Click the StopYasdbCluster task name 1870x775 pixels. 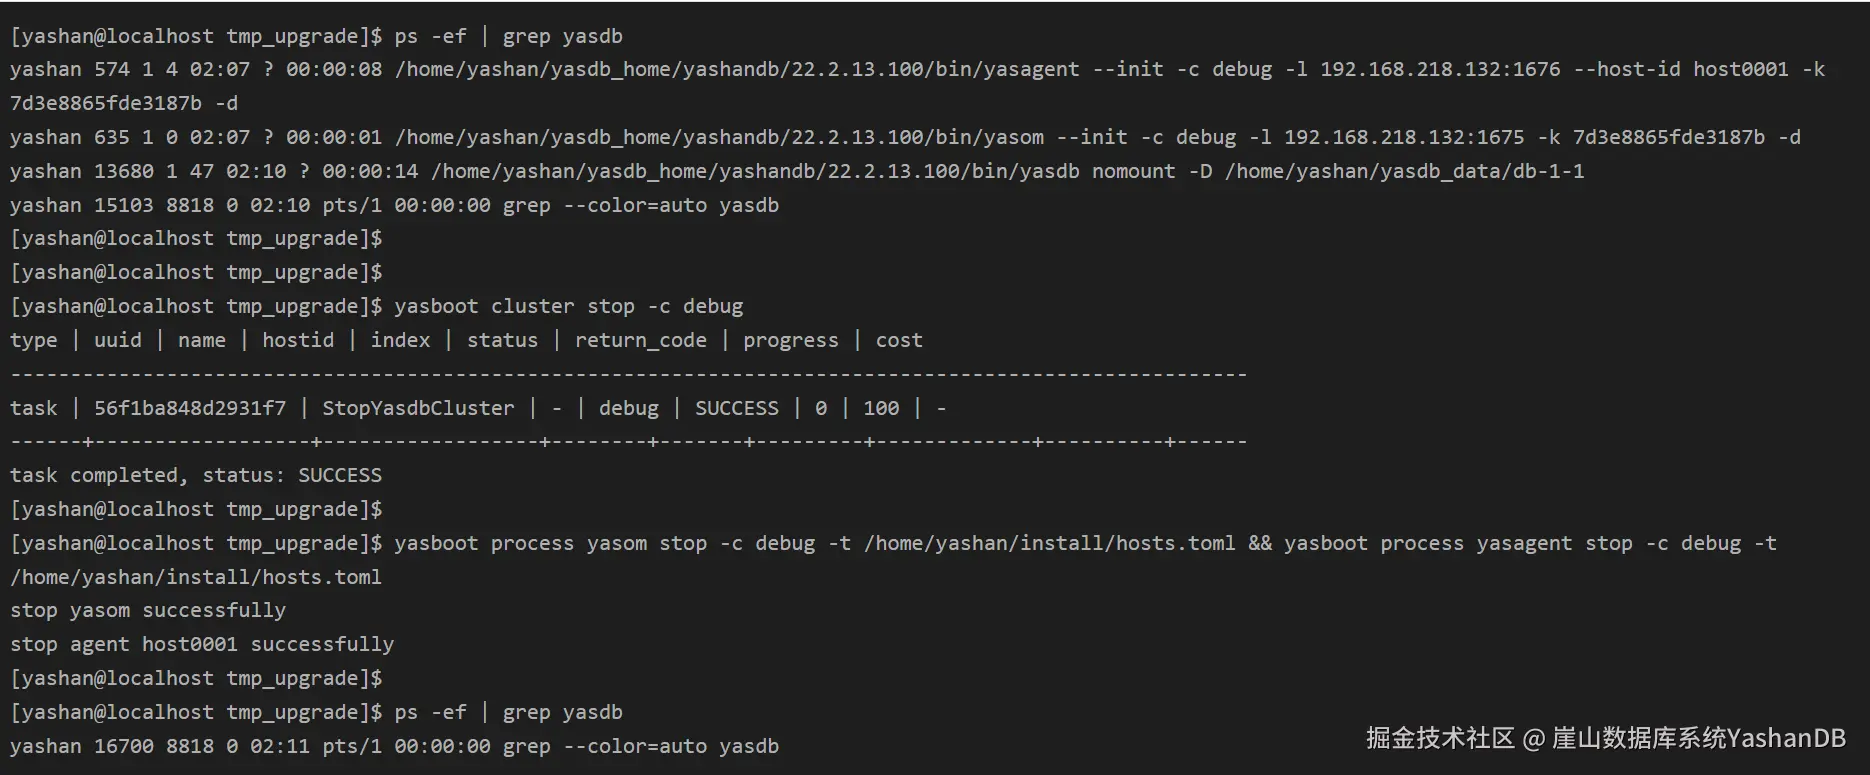point(418,408)
